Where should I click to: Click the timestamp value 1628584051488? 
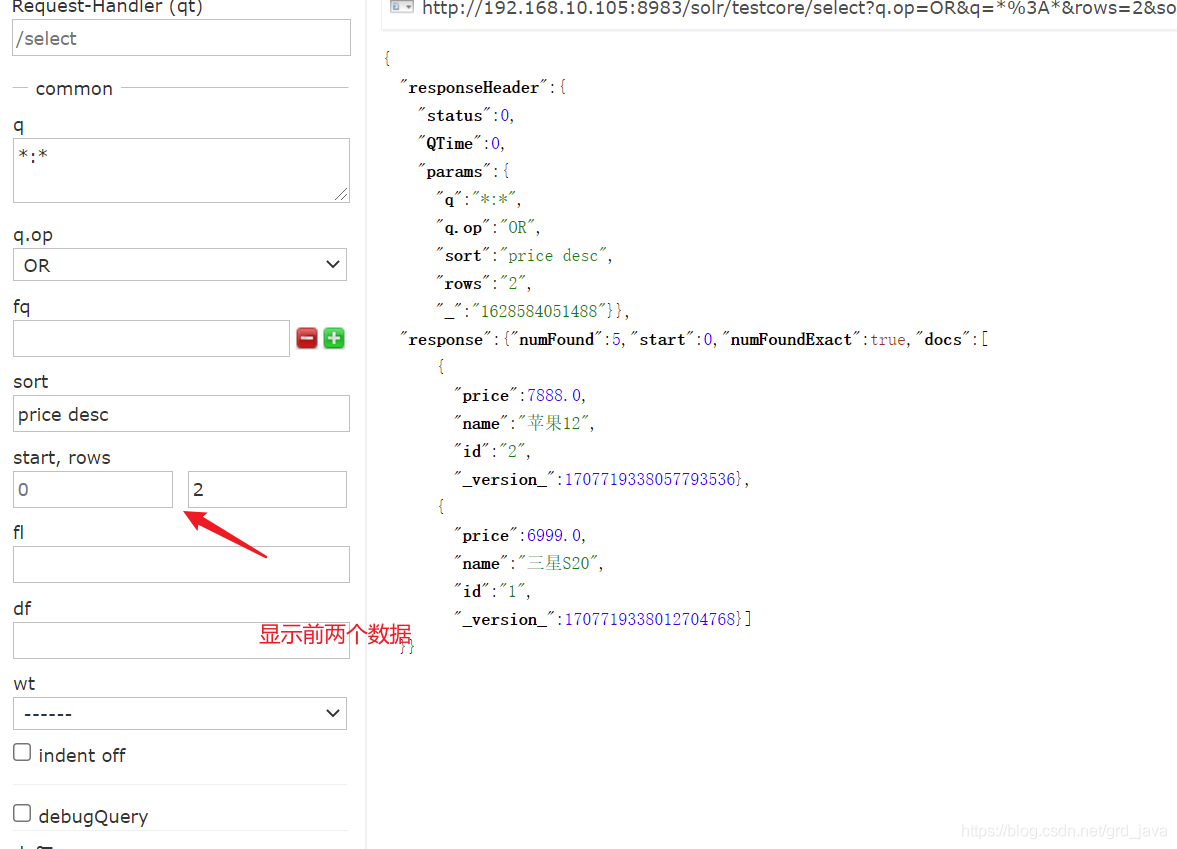pos(539,312)
